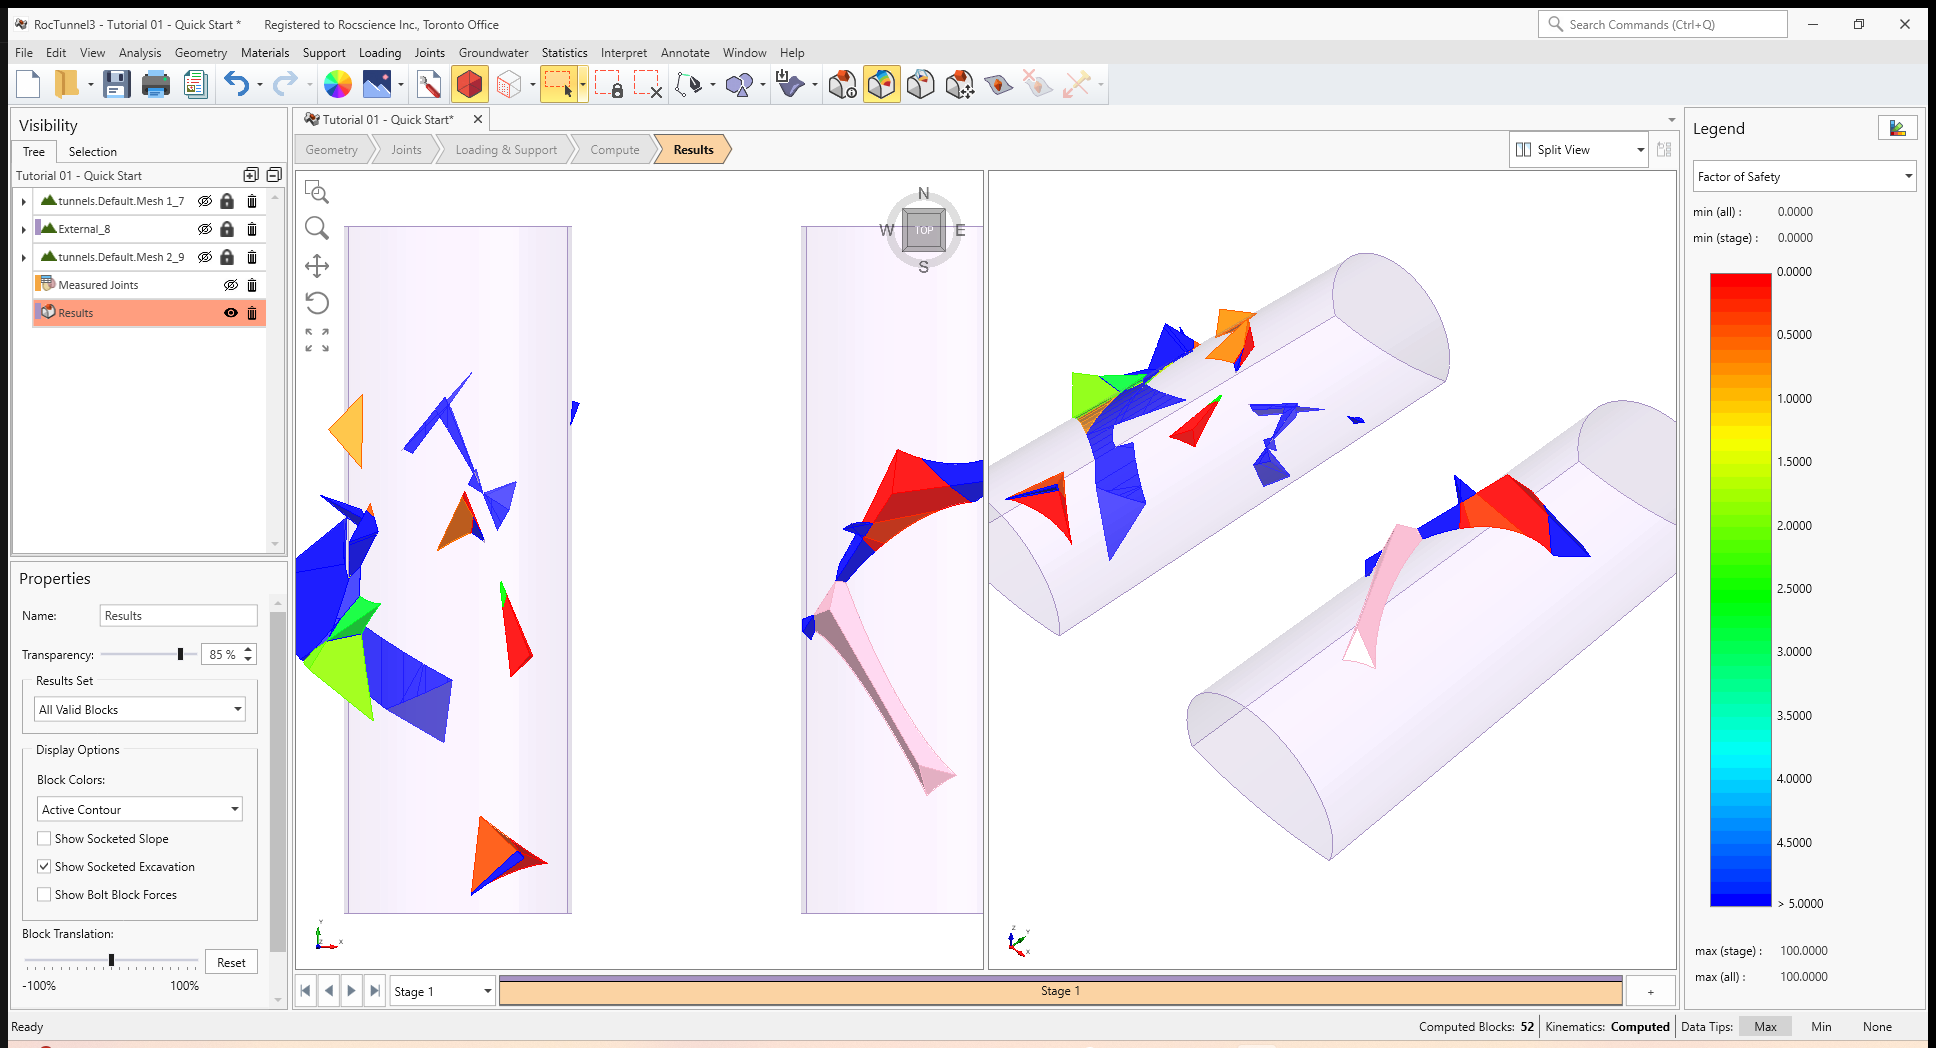The height and width of the screenshot is (1048, 1936).
Task: Open the Groundwater menu
Action: click(x=493, y=53)
